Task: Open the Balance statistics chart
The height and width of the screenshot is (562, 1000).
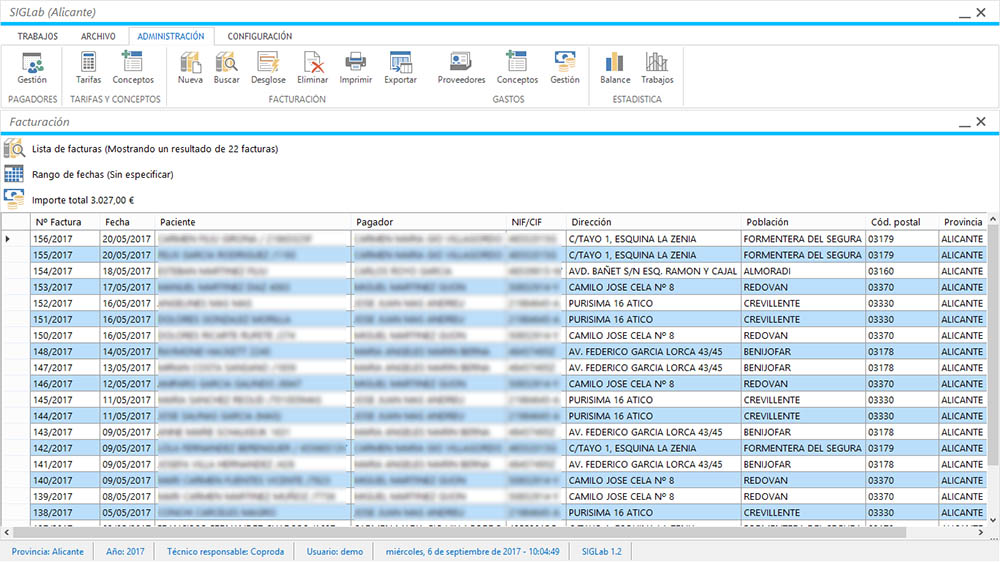Action: pos(615,68)
